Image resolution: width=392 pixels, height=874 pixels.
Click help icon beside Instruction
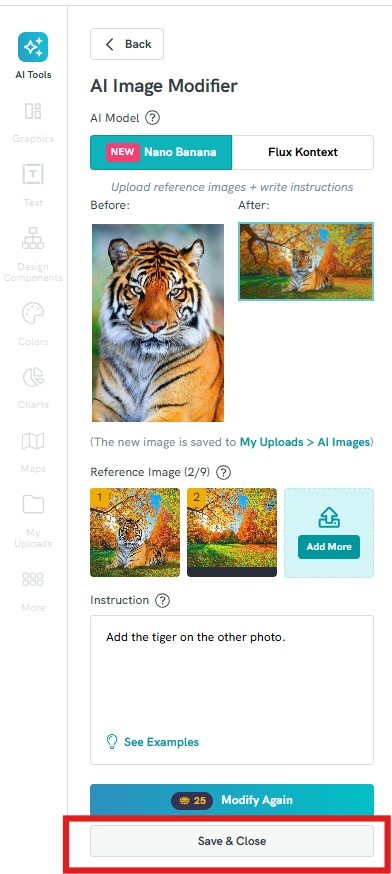point(162,600)
